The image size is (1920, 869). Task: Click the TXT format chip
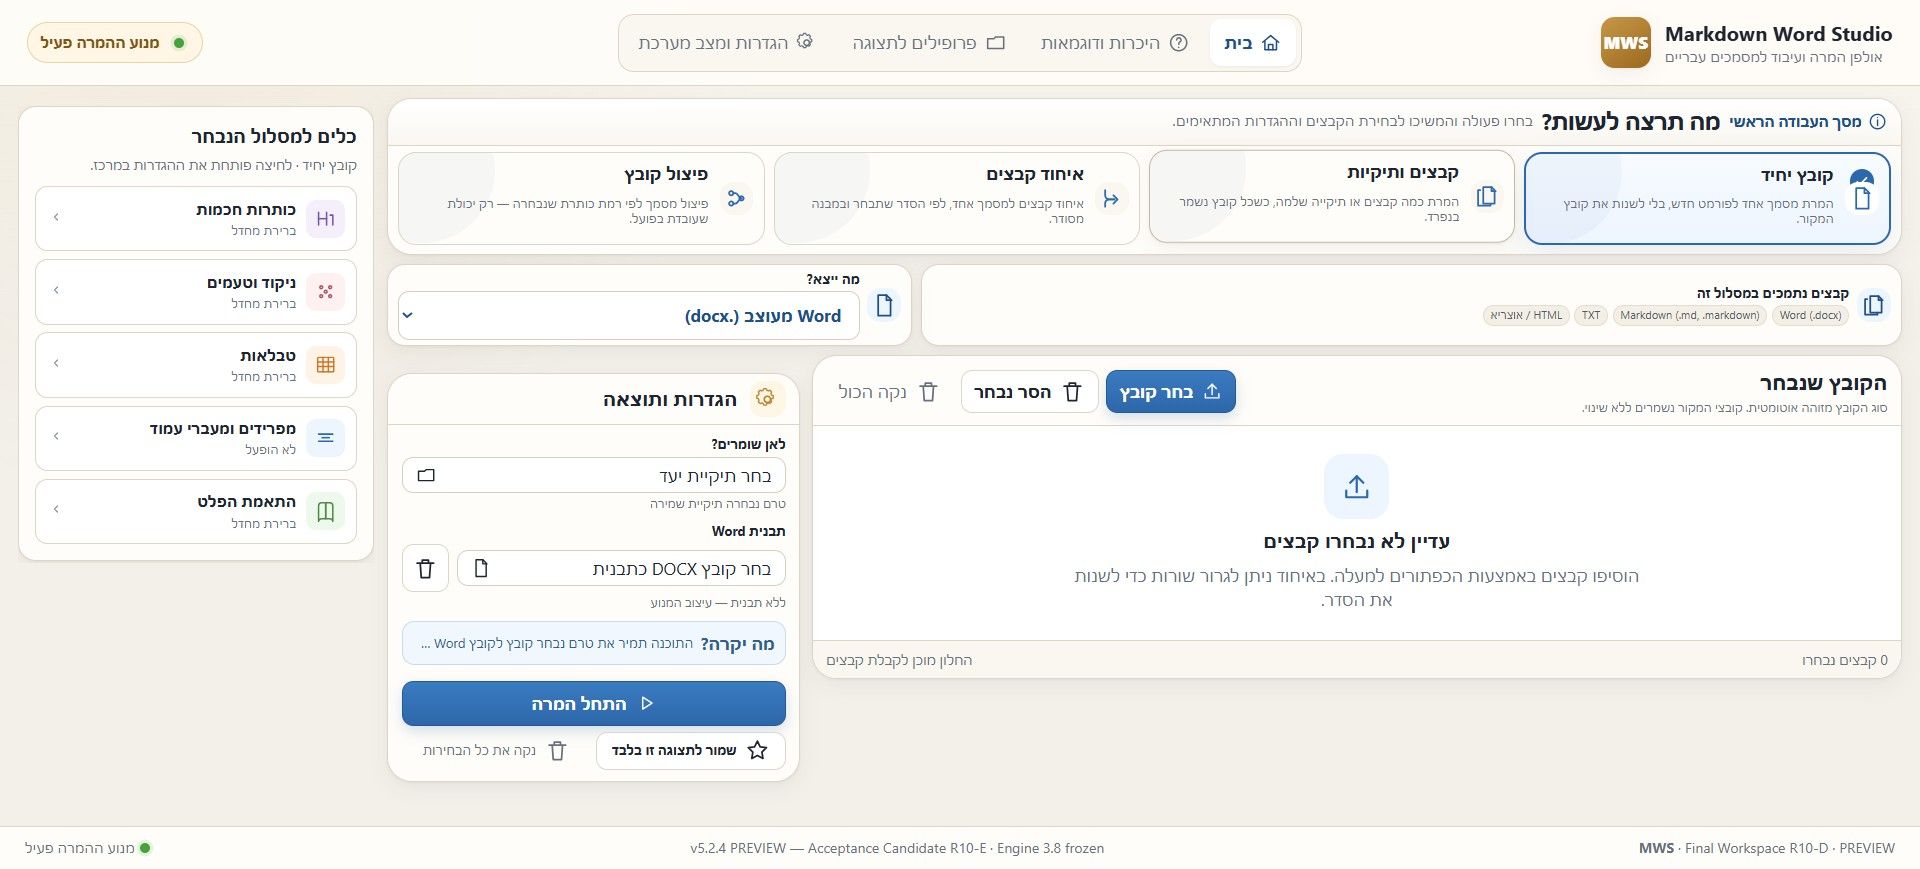click(x=1590, y=315)
